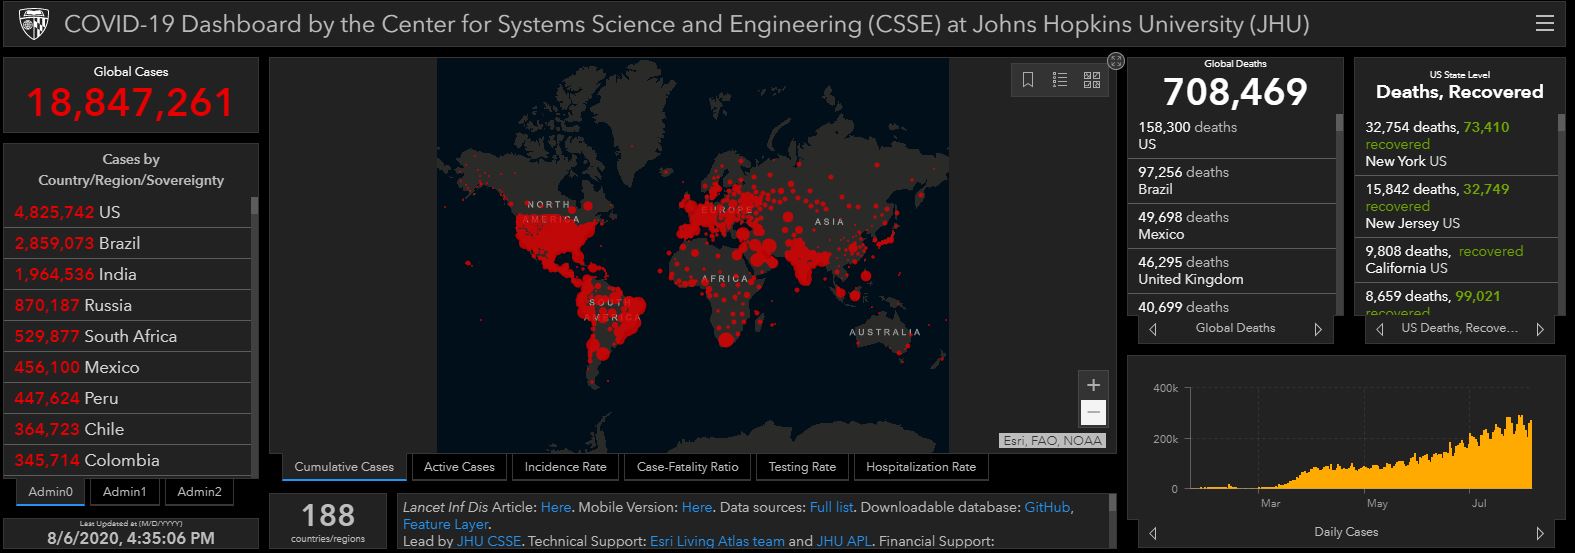Click the 46,295 deaths United Kingdom entry
Image resolution: width=1575 pixels, height=553 pixels.
[1234, 271]
